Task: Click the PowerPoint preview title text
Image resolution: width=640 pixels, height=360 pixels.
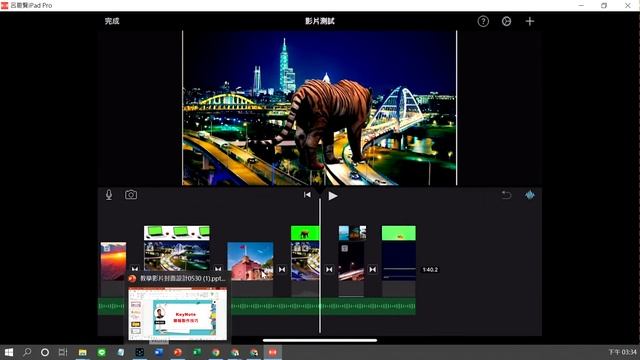Action: (x=182, y=278)
